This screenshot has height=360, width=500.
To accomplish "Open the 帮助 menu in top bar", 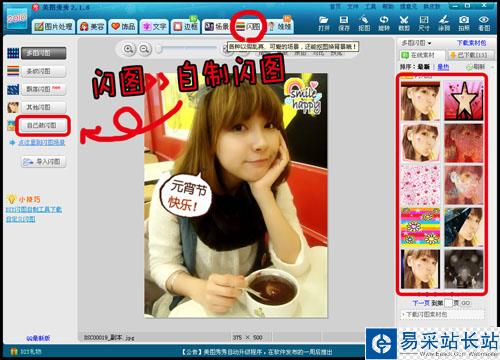I will coord(387,7).
